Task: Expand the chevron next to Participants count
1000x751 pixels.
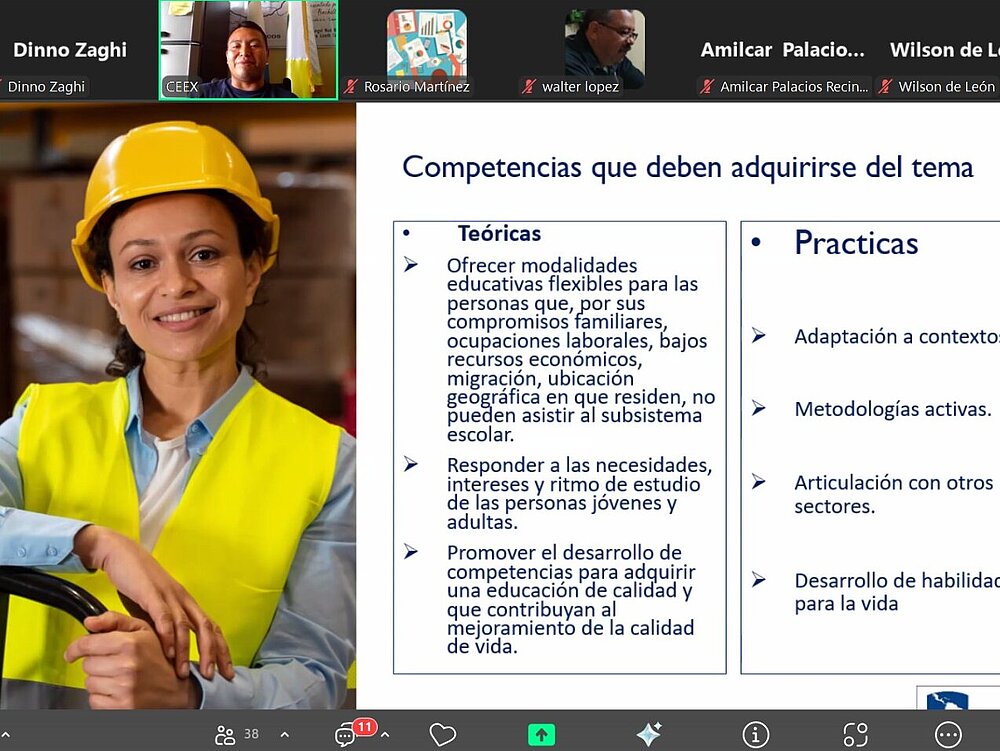Action: pyautogui.click(x=284, y=735)
